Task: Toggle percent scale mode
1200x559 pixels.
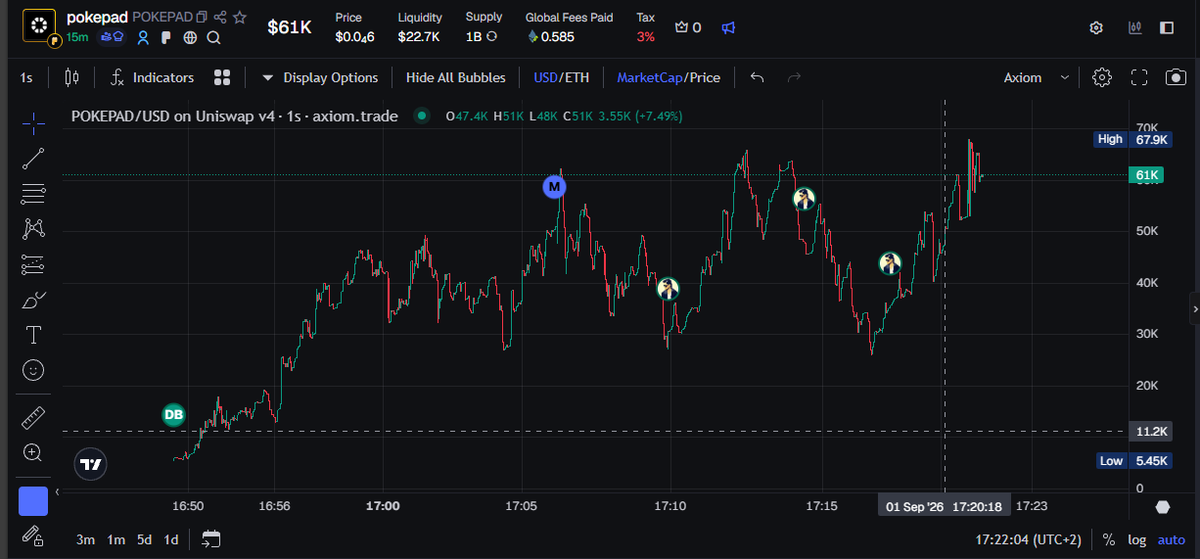Action: point(1109,539)
